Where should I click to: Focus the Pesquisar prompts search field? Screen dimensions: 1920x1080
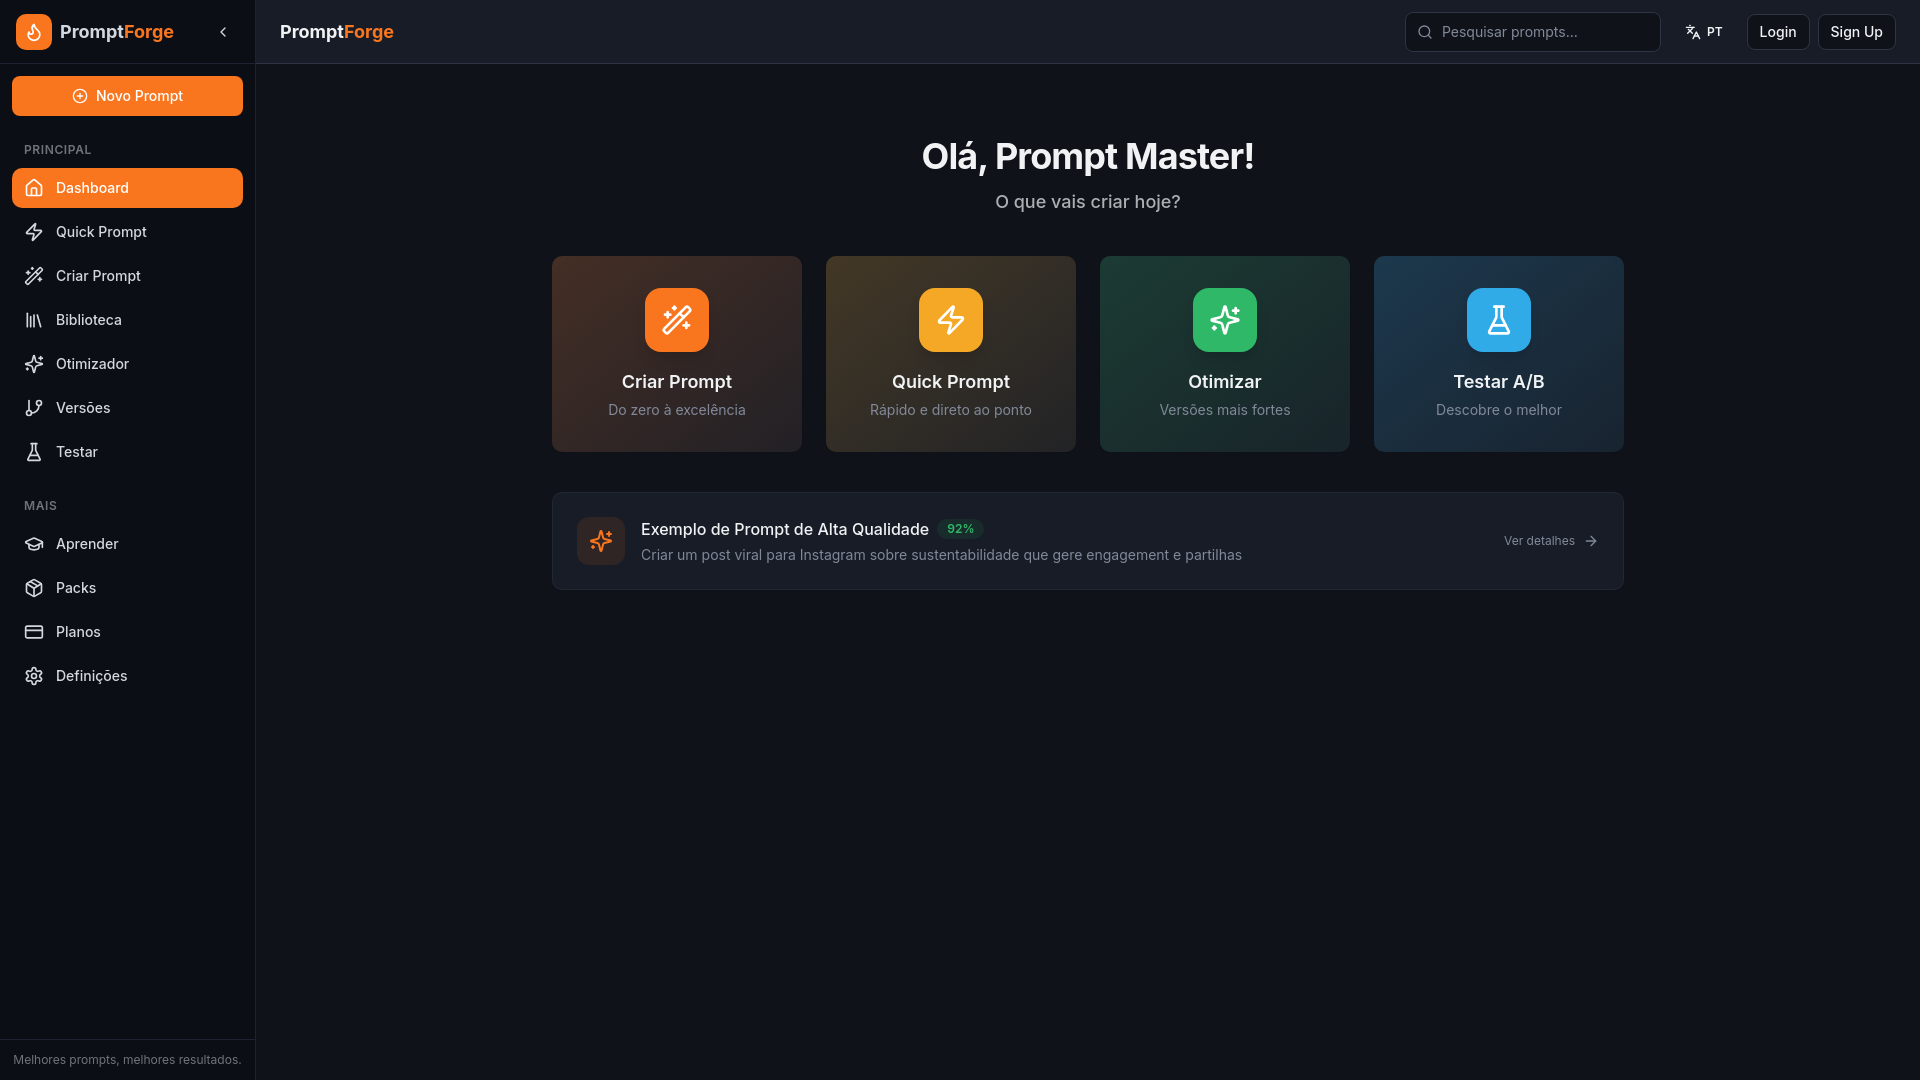tap(1532, 32)
